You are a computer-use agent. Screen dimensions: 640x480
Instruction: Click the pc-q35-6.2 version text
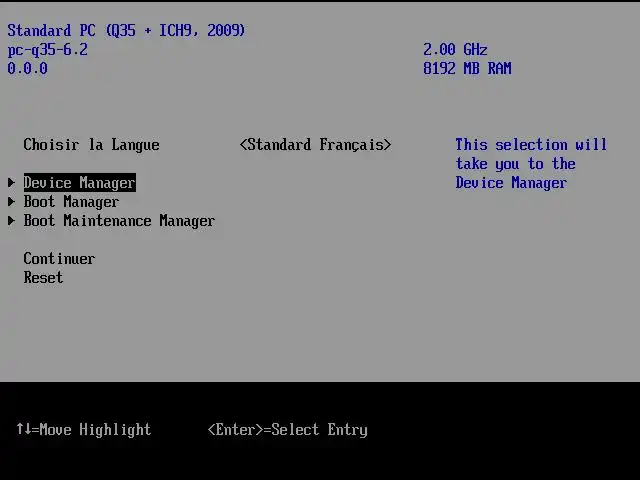[x=47, y=50]
